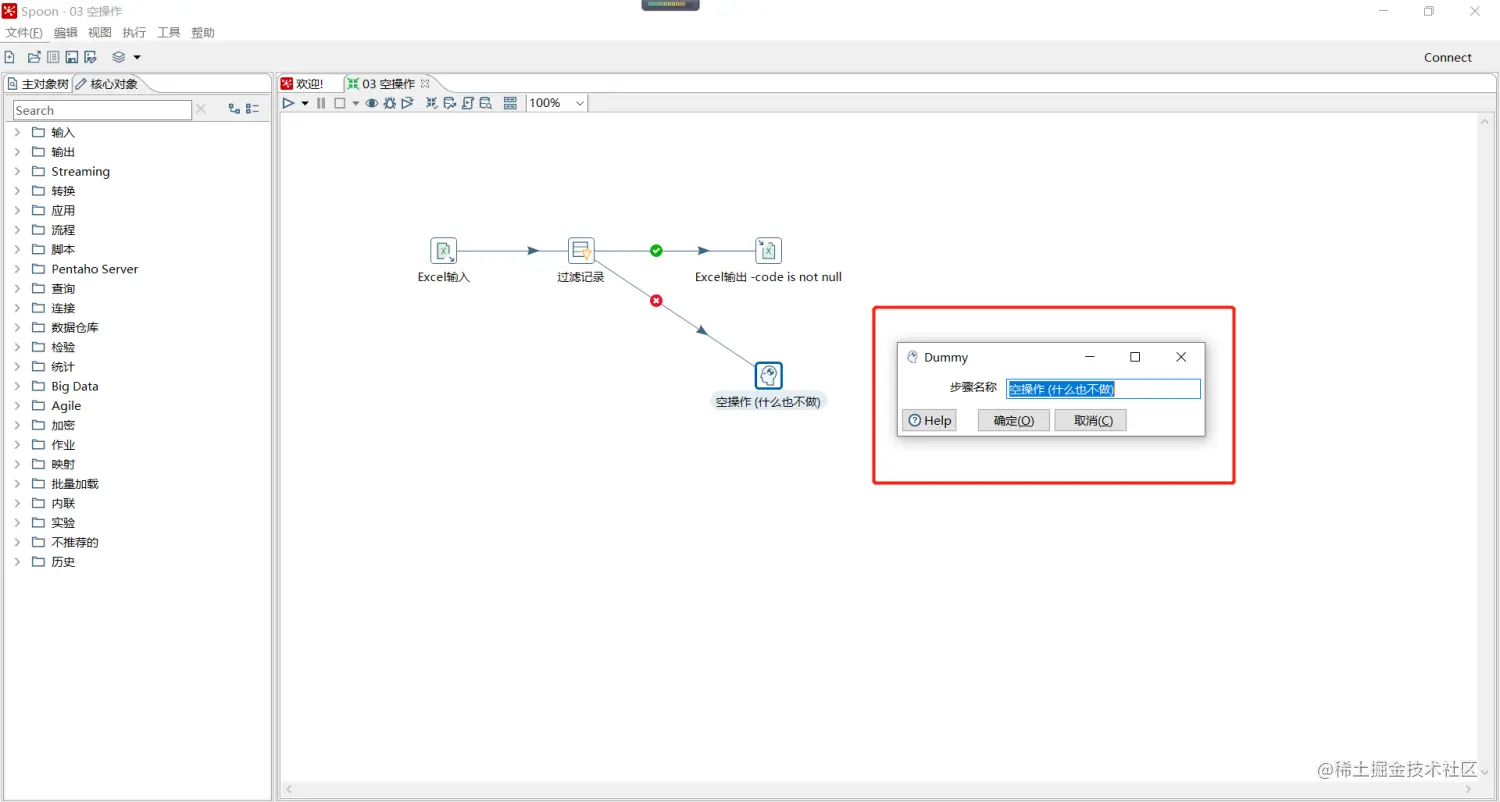The height and width of the screenshot is (802, 1500).
Task: Open the 文件(F) menu
Action: pyautogui.click(x=24, y=33)
